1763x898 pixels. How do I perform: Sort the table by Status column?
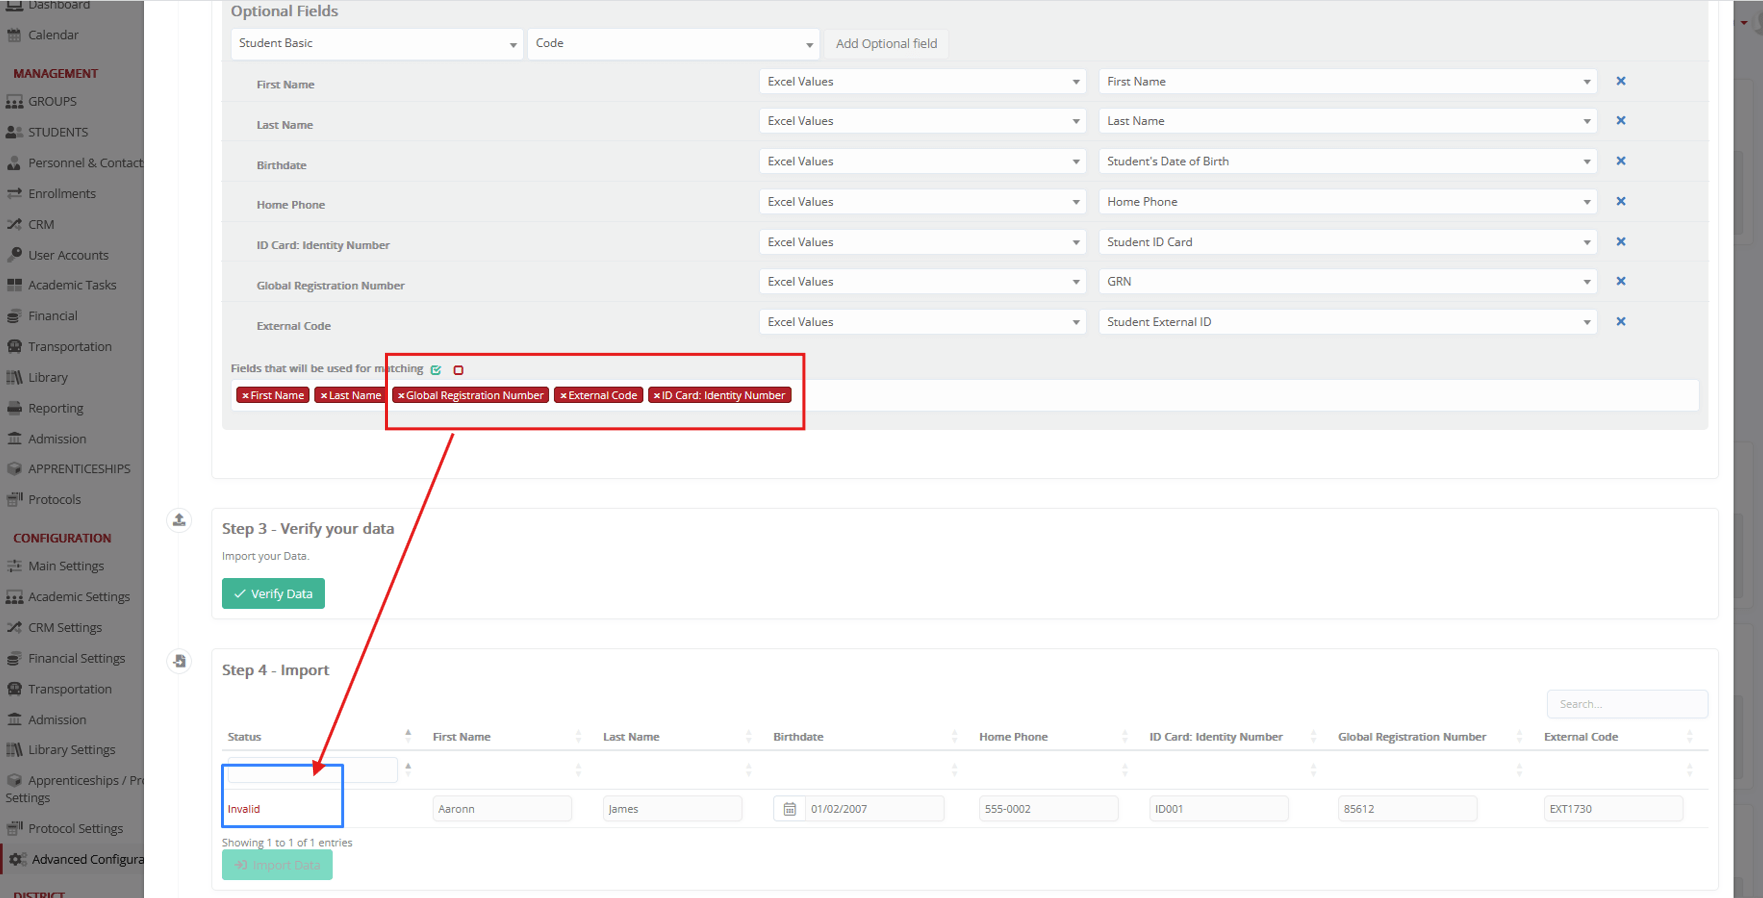[x=408, y=737]
